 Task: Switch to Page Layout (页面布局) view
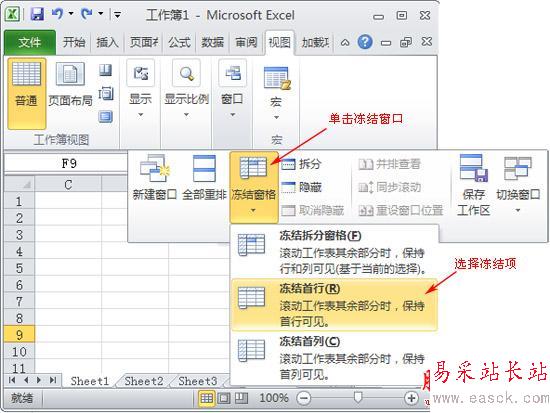pyautogui.click(x=71, y=84)
